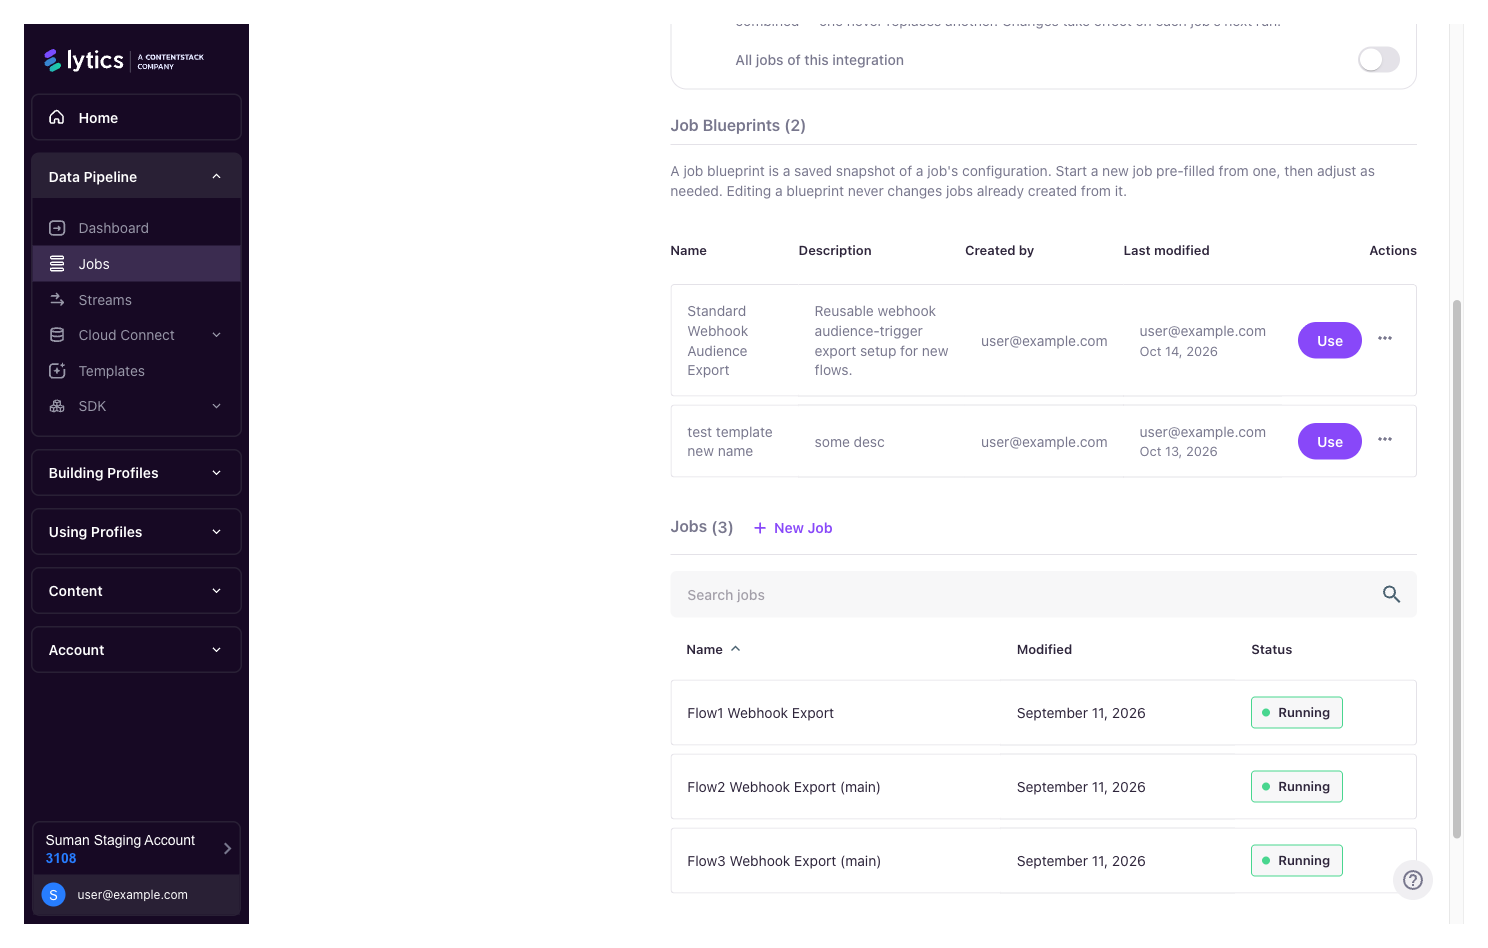Click the page vertical scrollbar
The height and width of the screenshot is (948, 1488).
pos(1457,569)
